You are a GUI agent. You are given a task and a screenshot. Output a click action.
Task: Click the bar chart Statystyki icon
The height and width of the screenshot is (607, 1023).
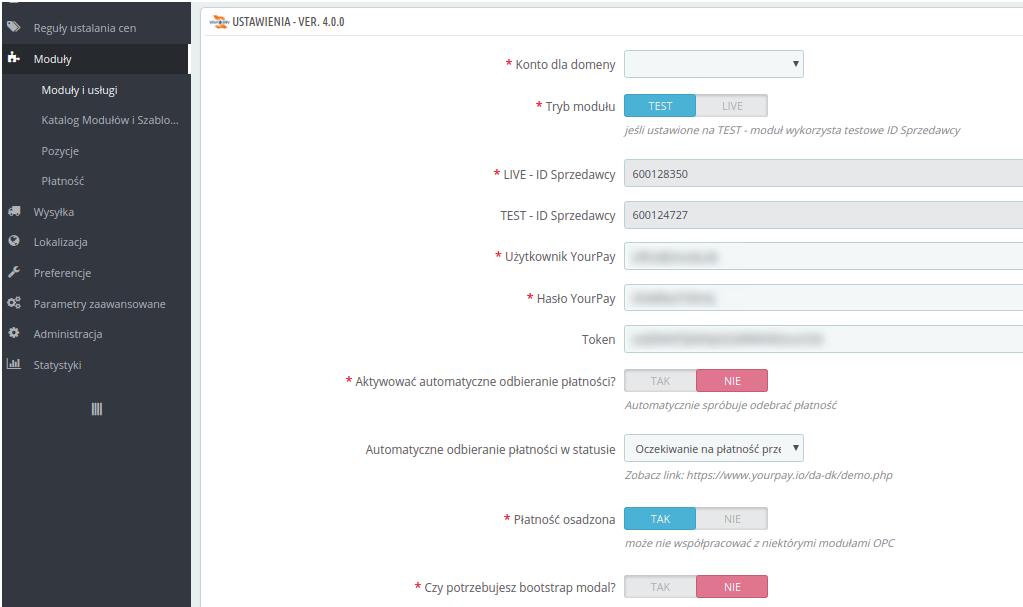click(x=14, y=364)
